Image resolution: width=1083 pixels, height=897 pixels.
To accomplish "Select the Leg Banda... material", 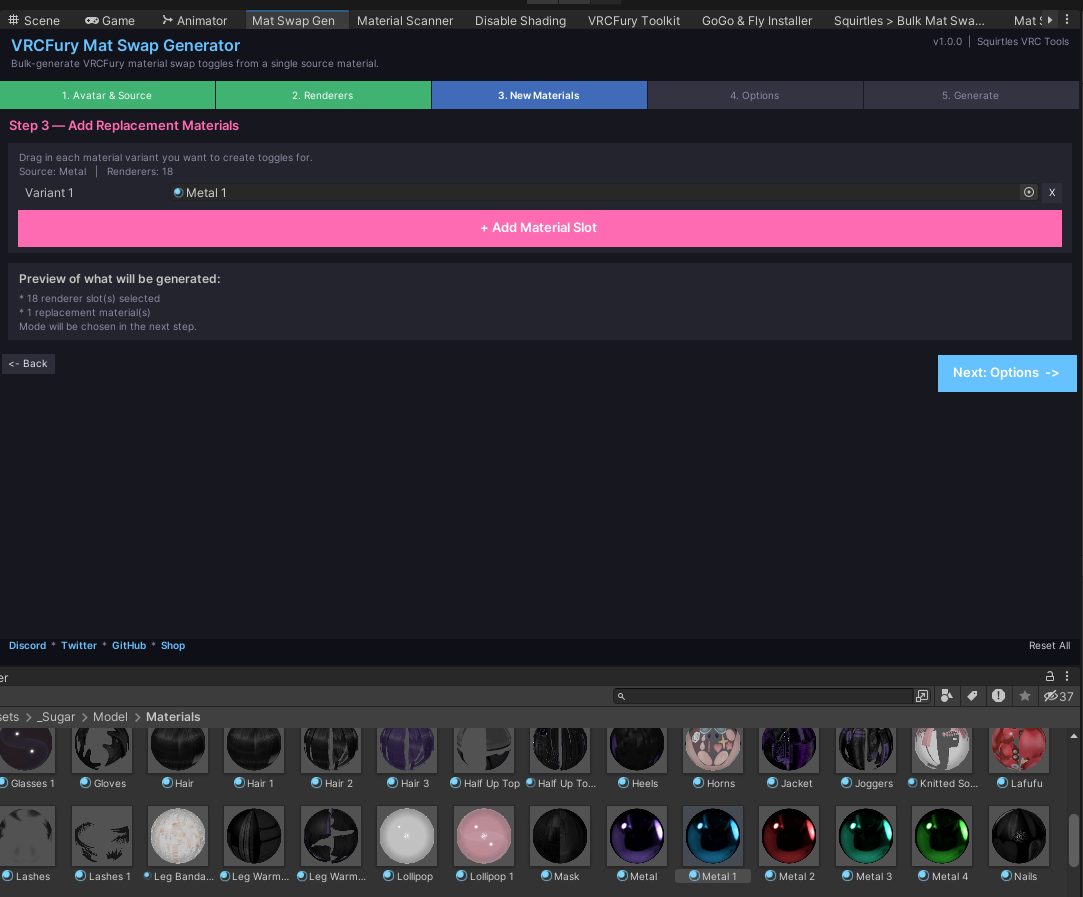I will coord(178,844).
